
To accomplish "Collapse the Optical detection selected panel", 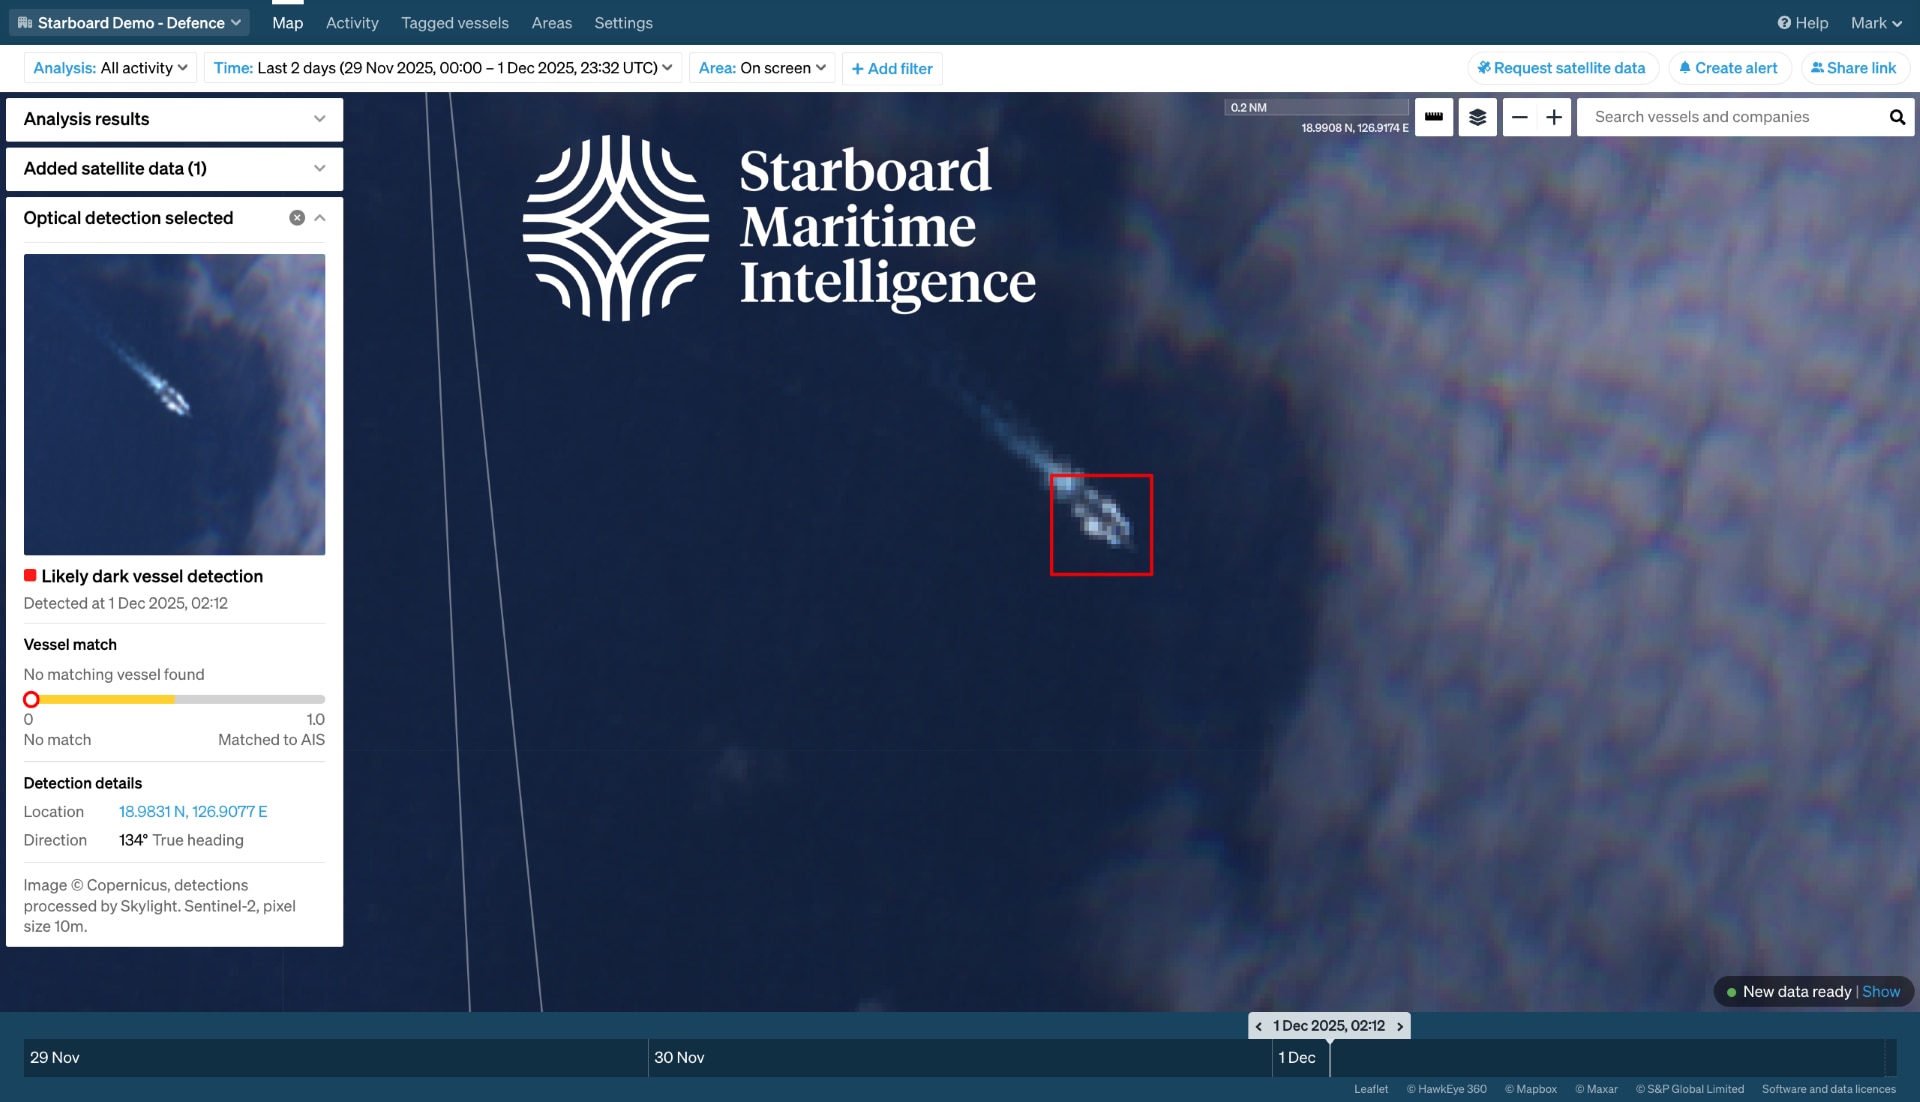I will click(319, 217).
